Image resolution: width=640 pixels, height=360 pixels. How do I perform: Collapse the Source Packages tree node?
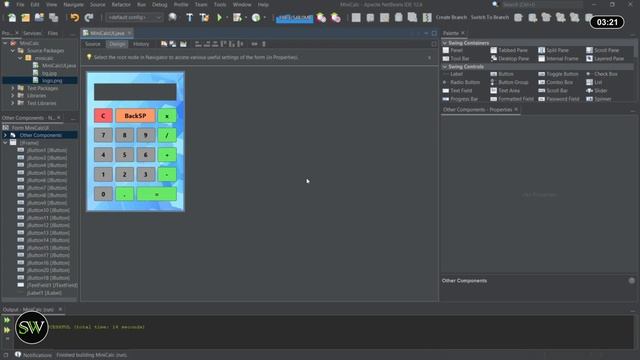pyautogui.click(x=13, y=51)
